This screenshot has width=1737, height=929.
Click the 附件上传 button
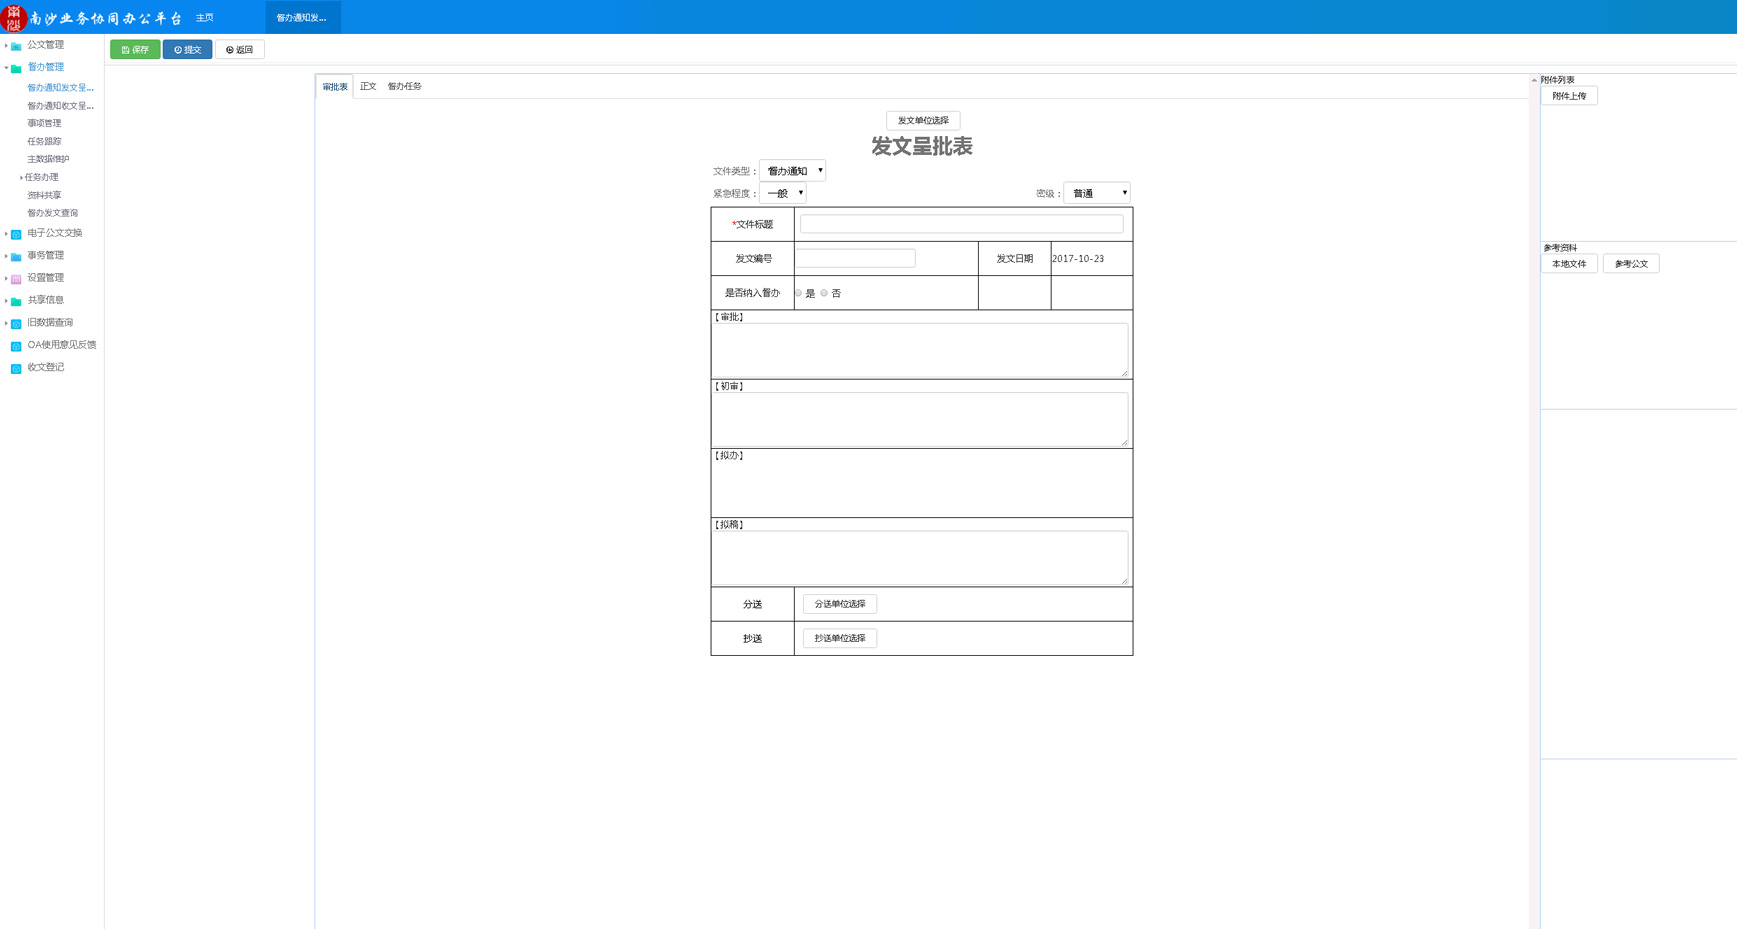(1569, 96)
